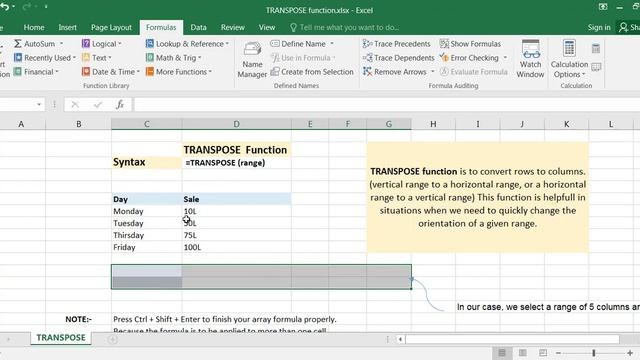640x360 pixels.
Task: Click horizontal scrollbar left arrow
Action: 400,339
